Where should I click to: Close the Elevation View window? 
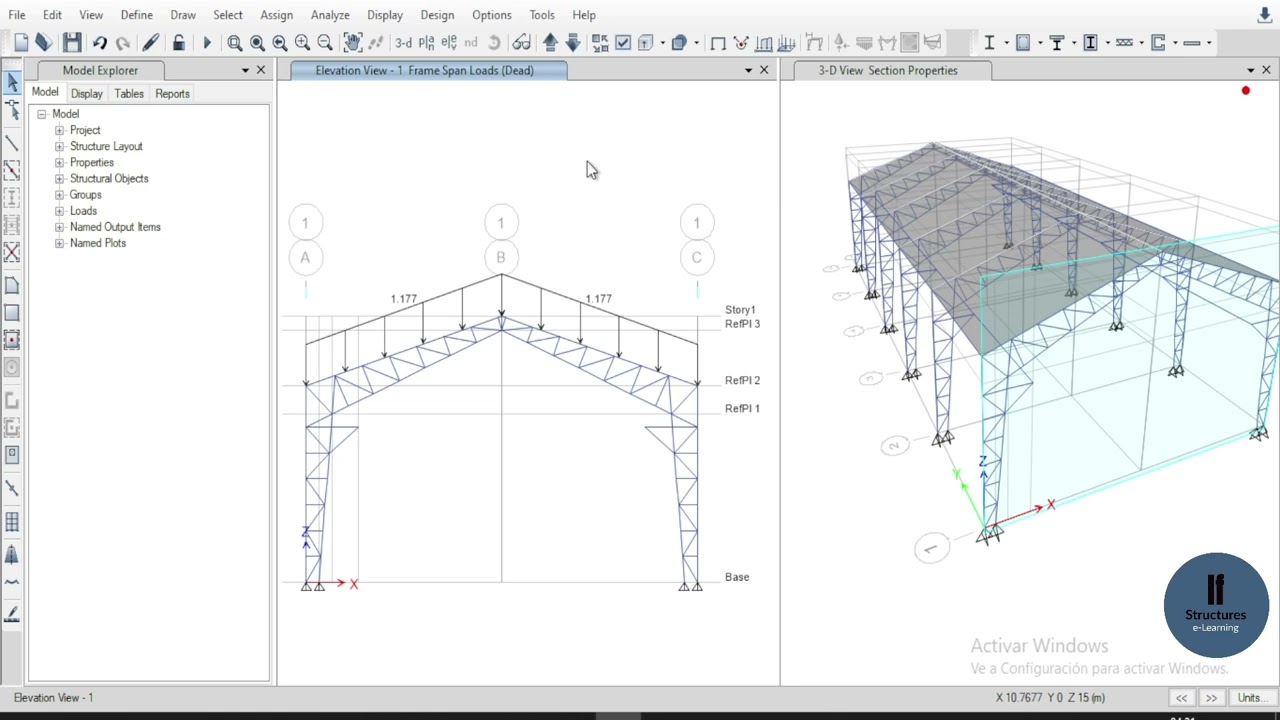tap(764, 70)
